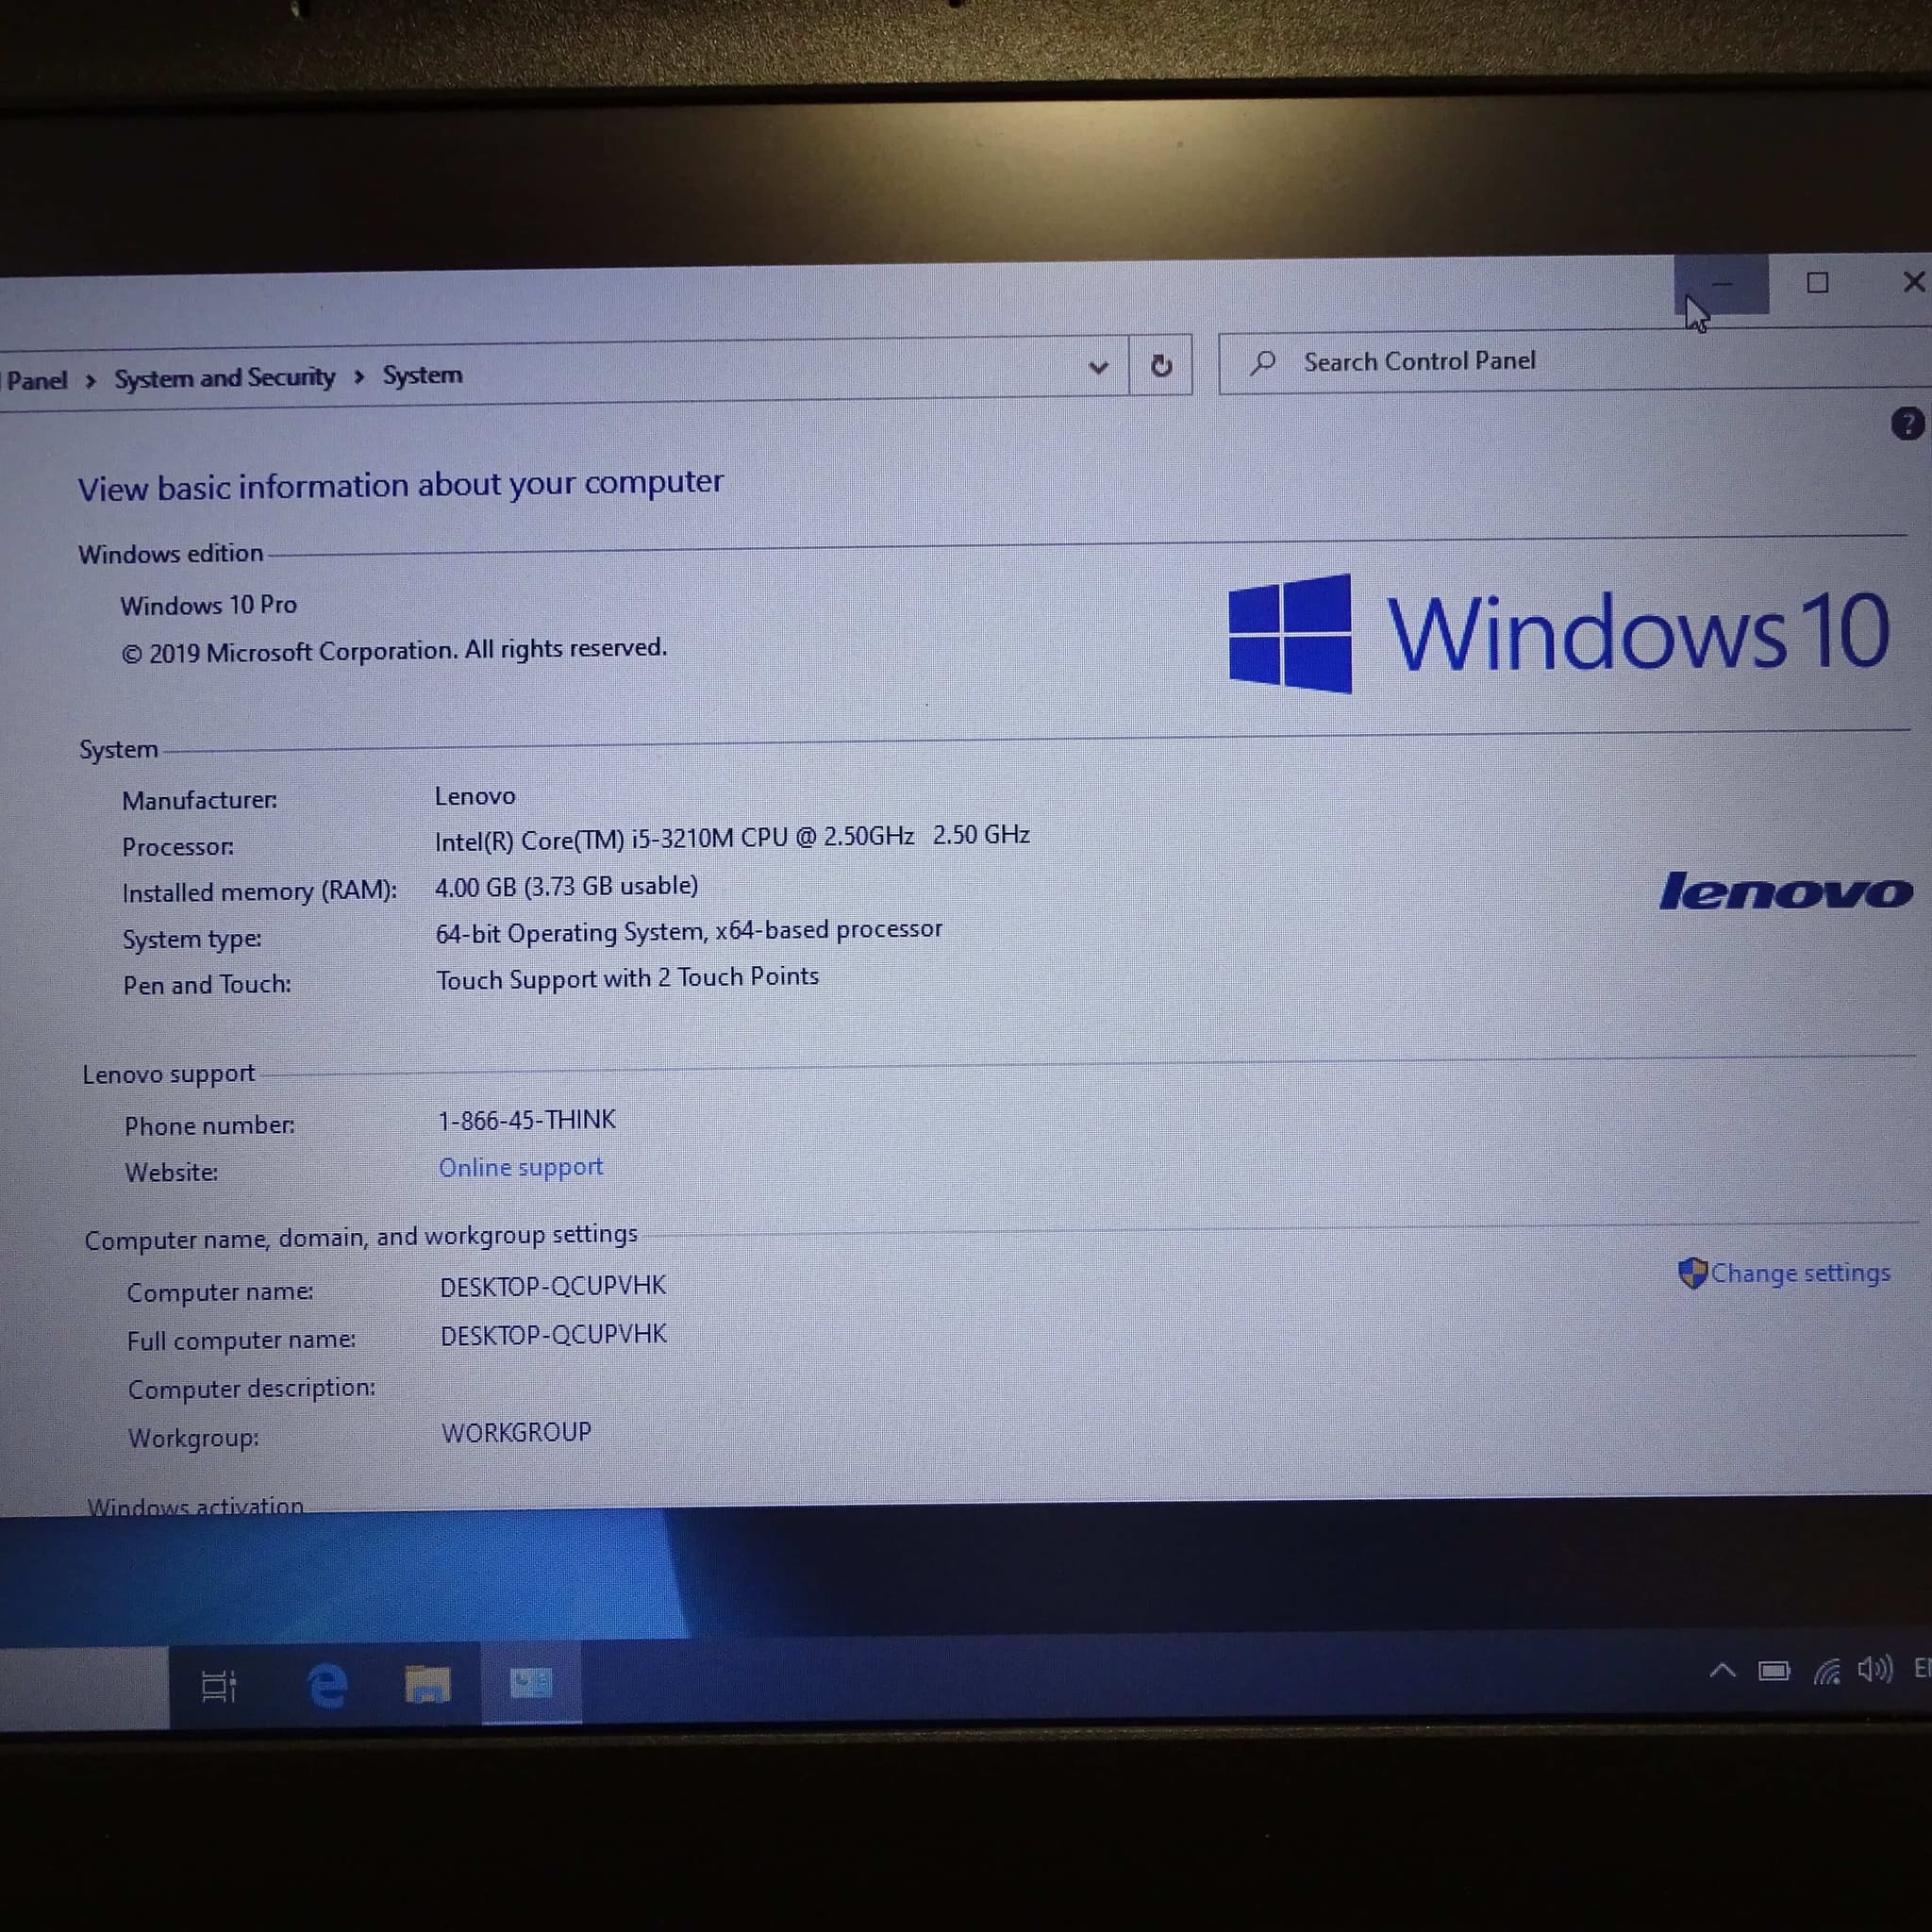Click the Installed memory (RAM) label
The image size is (1932, 1932).
(x=259, y=892)
